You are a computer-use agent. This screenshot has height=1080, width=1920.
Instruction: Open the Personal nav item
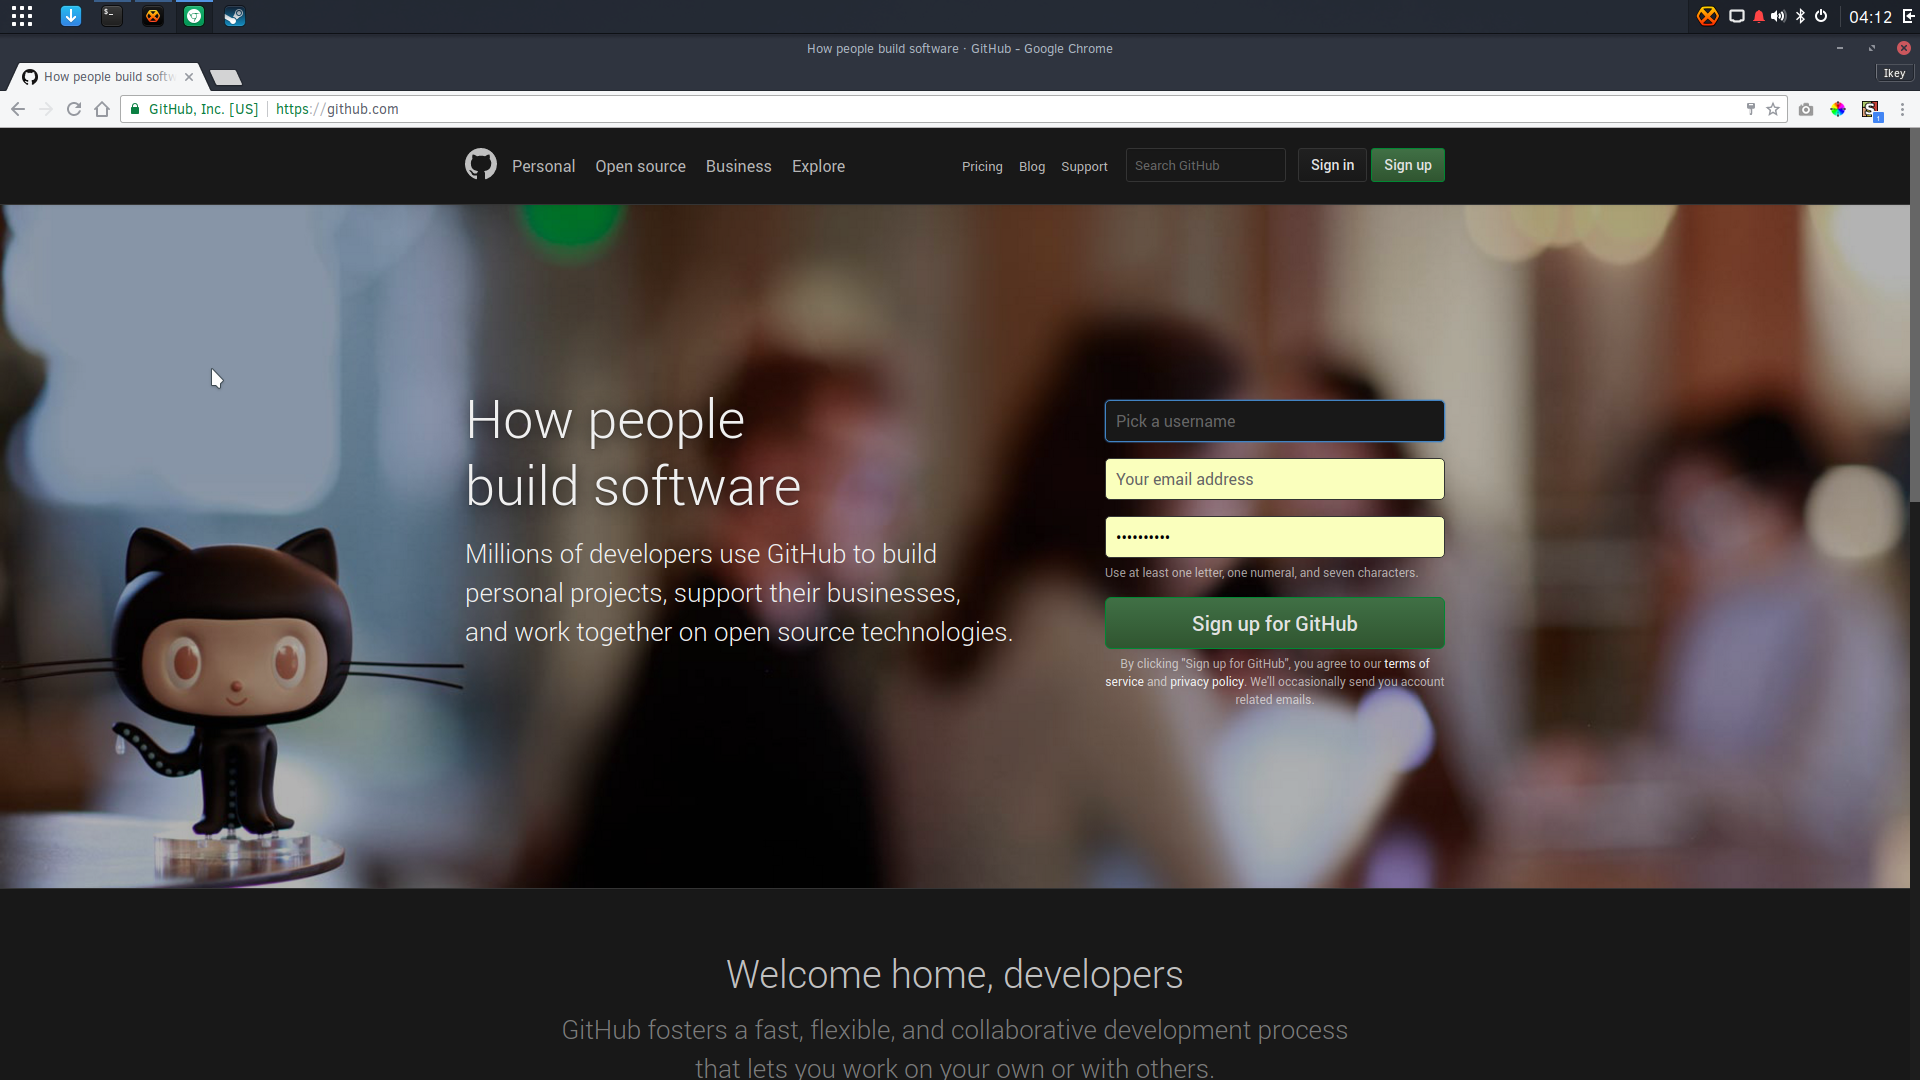543,166
